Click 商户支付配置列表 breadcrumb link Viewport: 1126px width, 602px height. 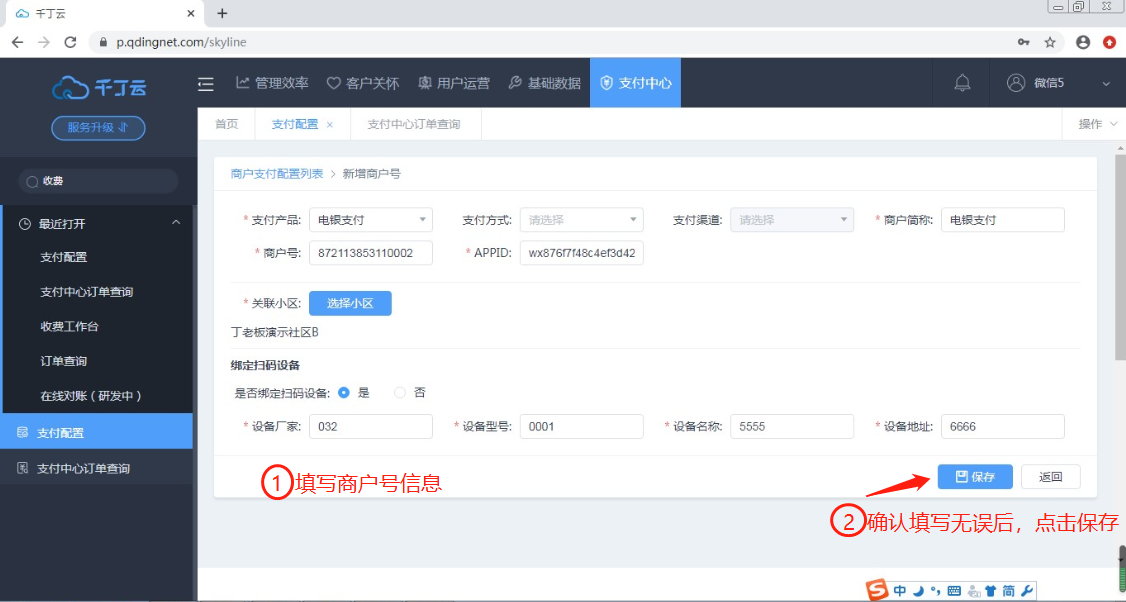(277, 174)
